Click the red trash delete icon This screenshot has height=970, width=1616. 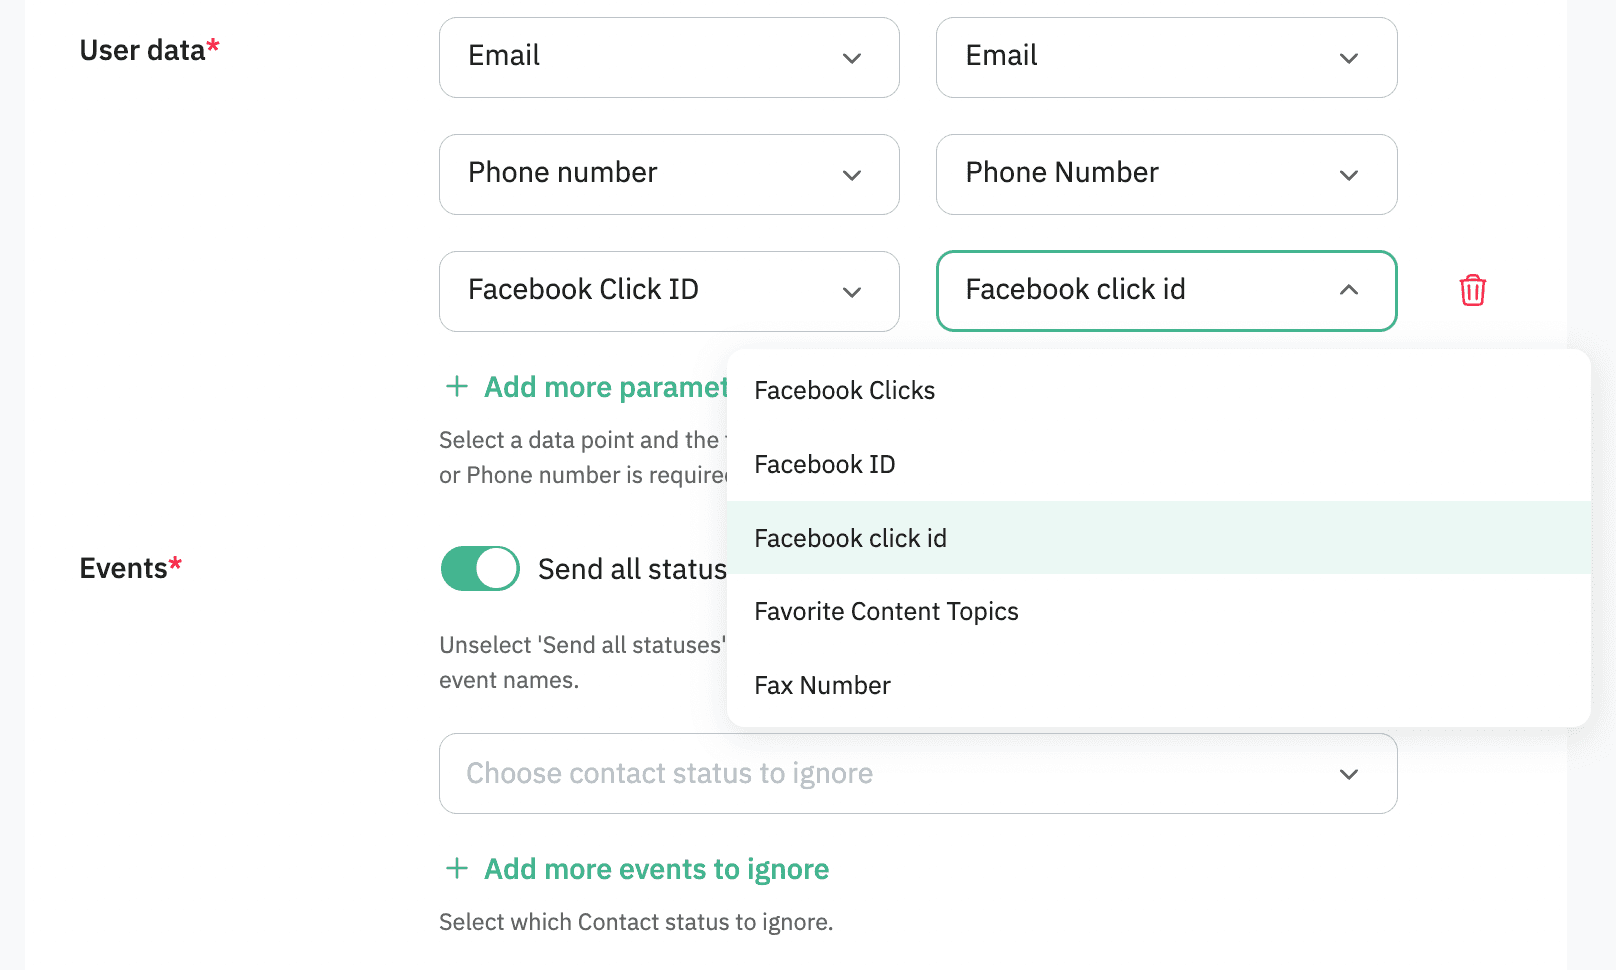tap(1472, 290)
